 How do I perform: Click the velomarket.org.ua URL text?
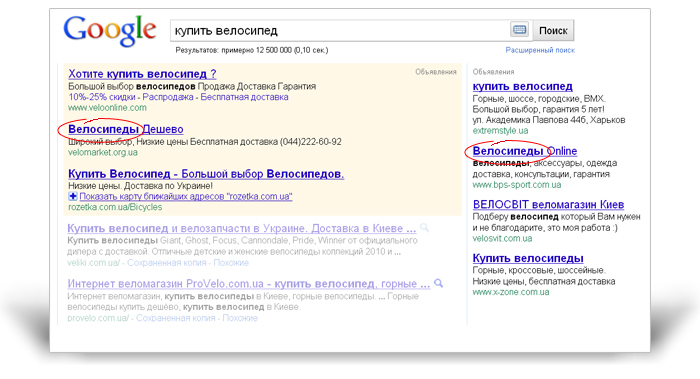[x=103, y=152]
